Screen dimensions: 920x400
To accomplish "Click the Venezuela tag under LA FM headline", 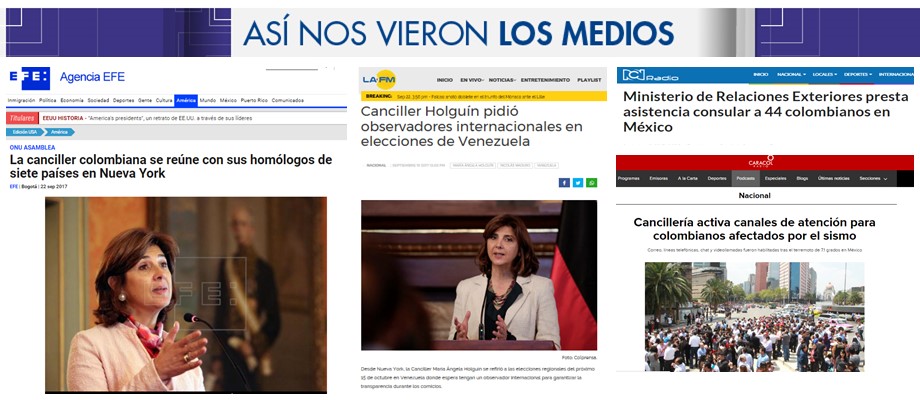I will (547, 165).
